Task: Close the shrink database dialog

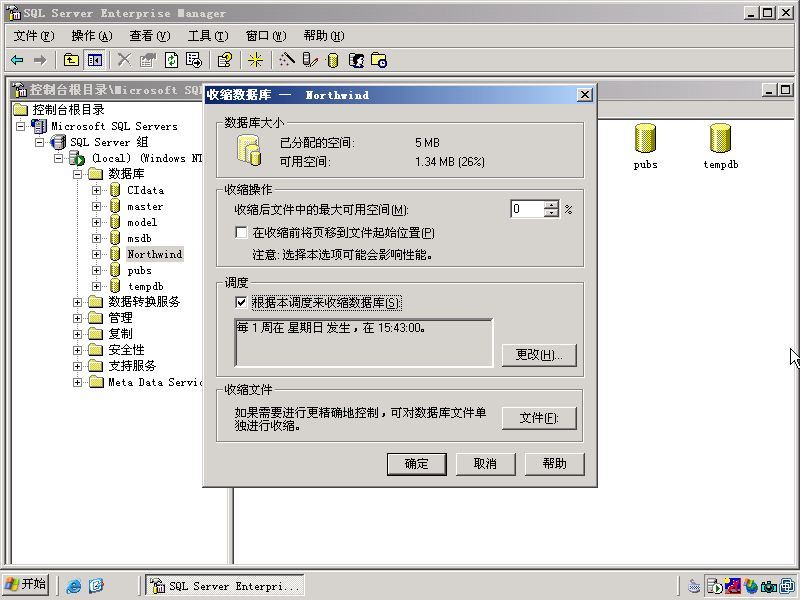Action: (x=585, y=94)
